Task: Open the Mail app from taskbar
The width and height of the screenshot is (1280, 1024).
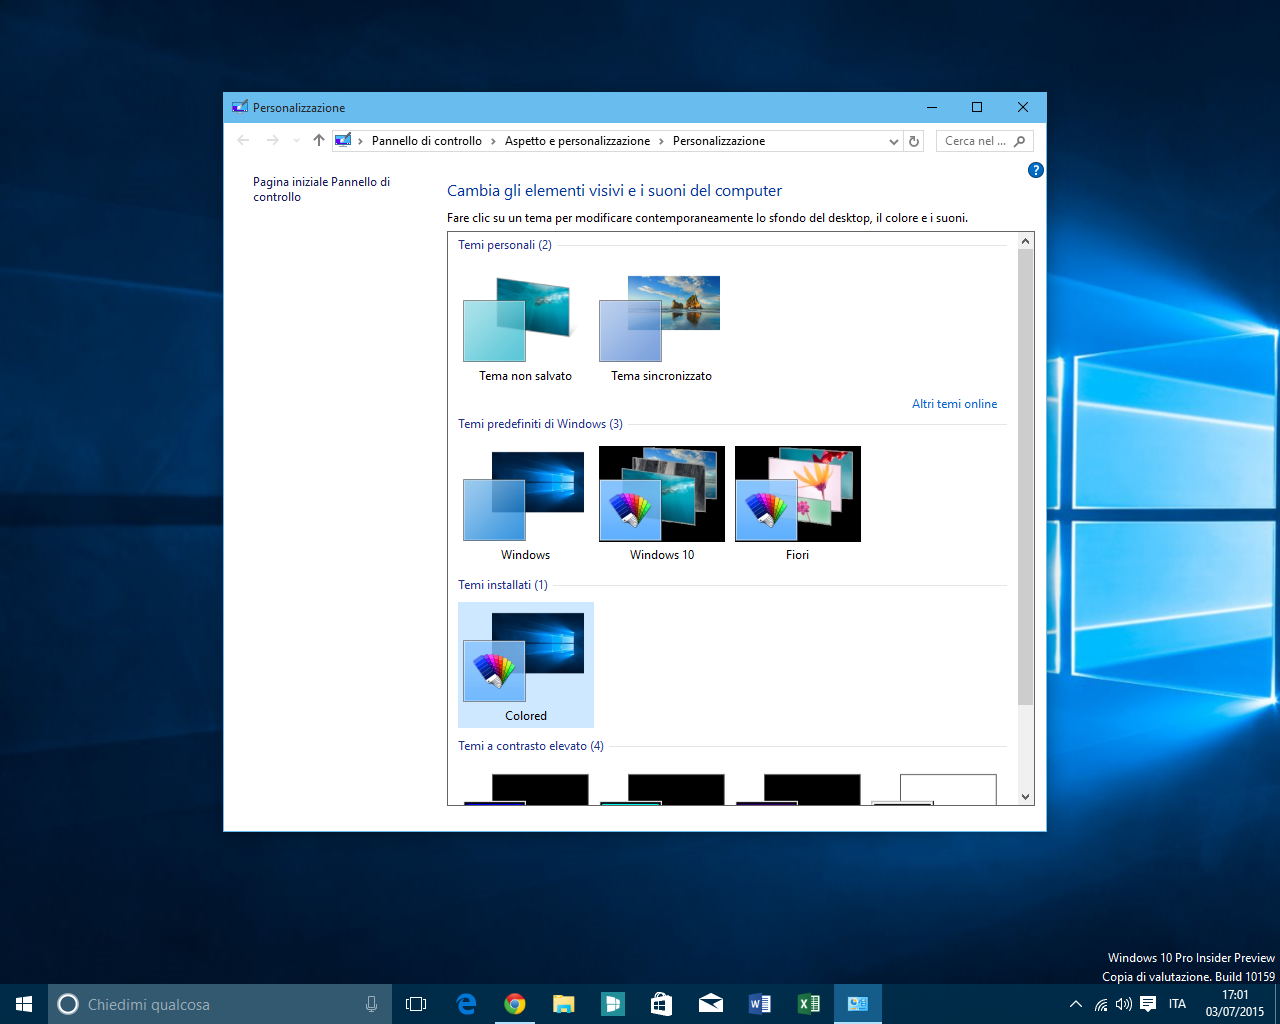Action: click(711, 1004)
